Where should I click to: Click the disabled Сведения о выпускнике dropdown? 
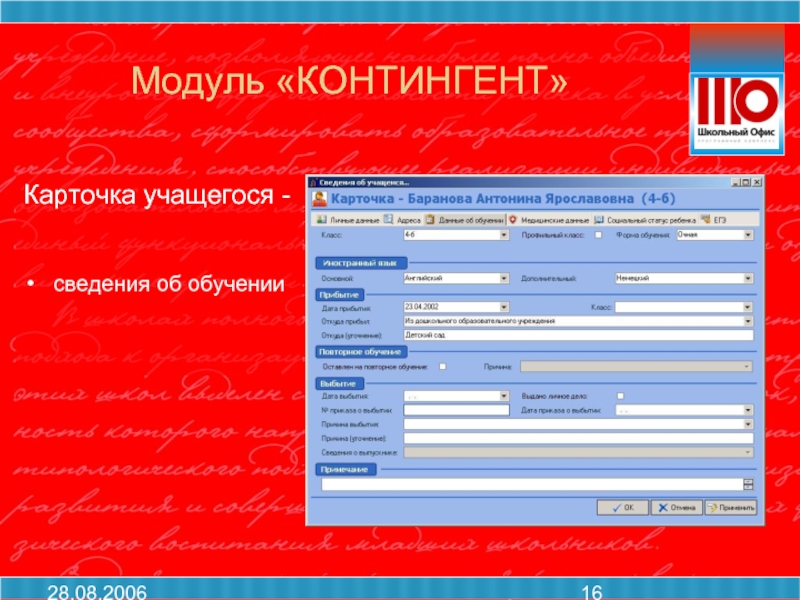tap(579, 453)
